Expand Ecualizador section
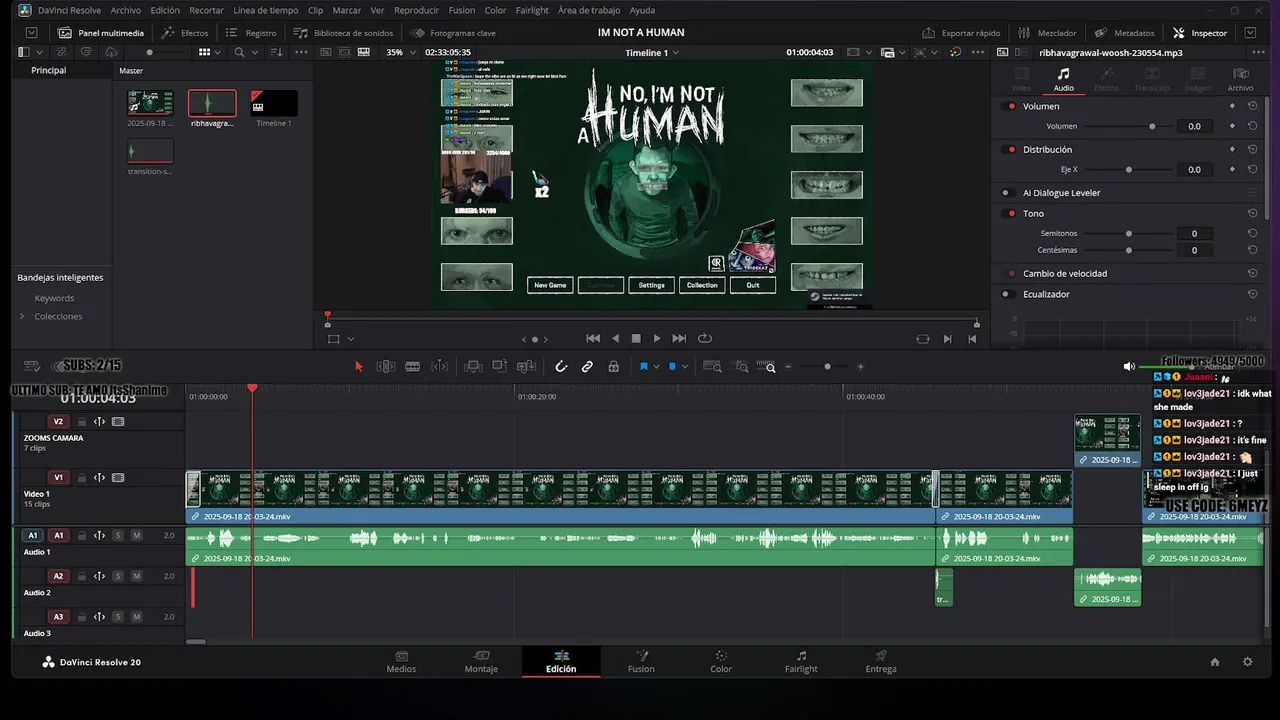 pos(1046,294)
